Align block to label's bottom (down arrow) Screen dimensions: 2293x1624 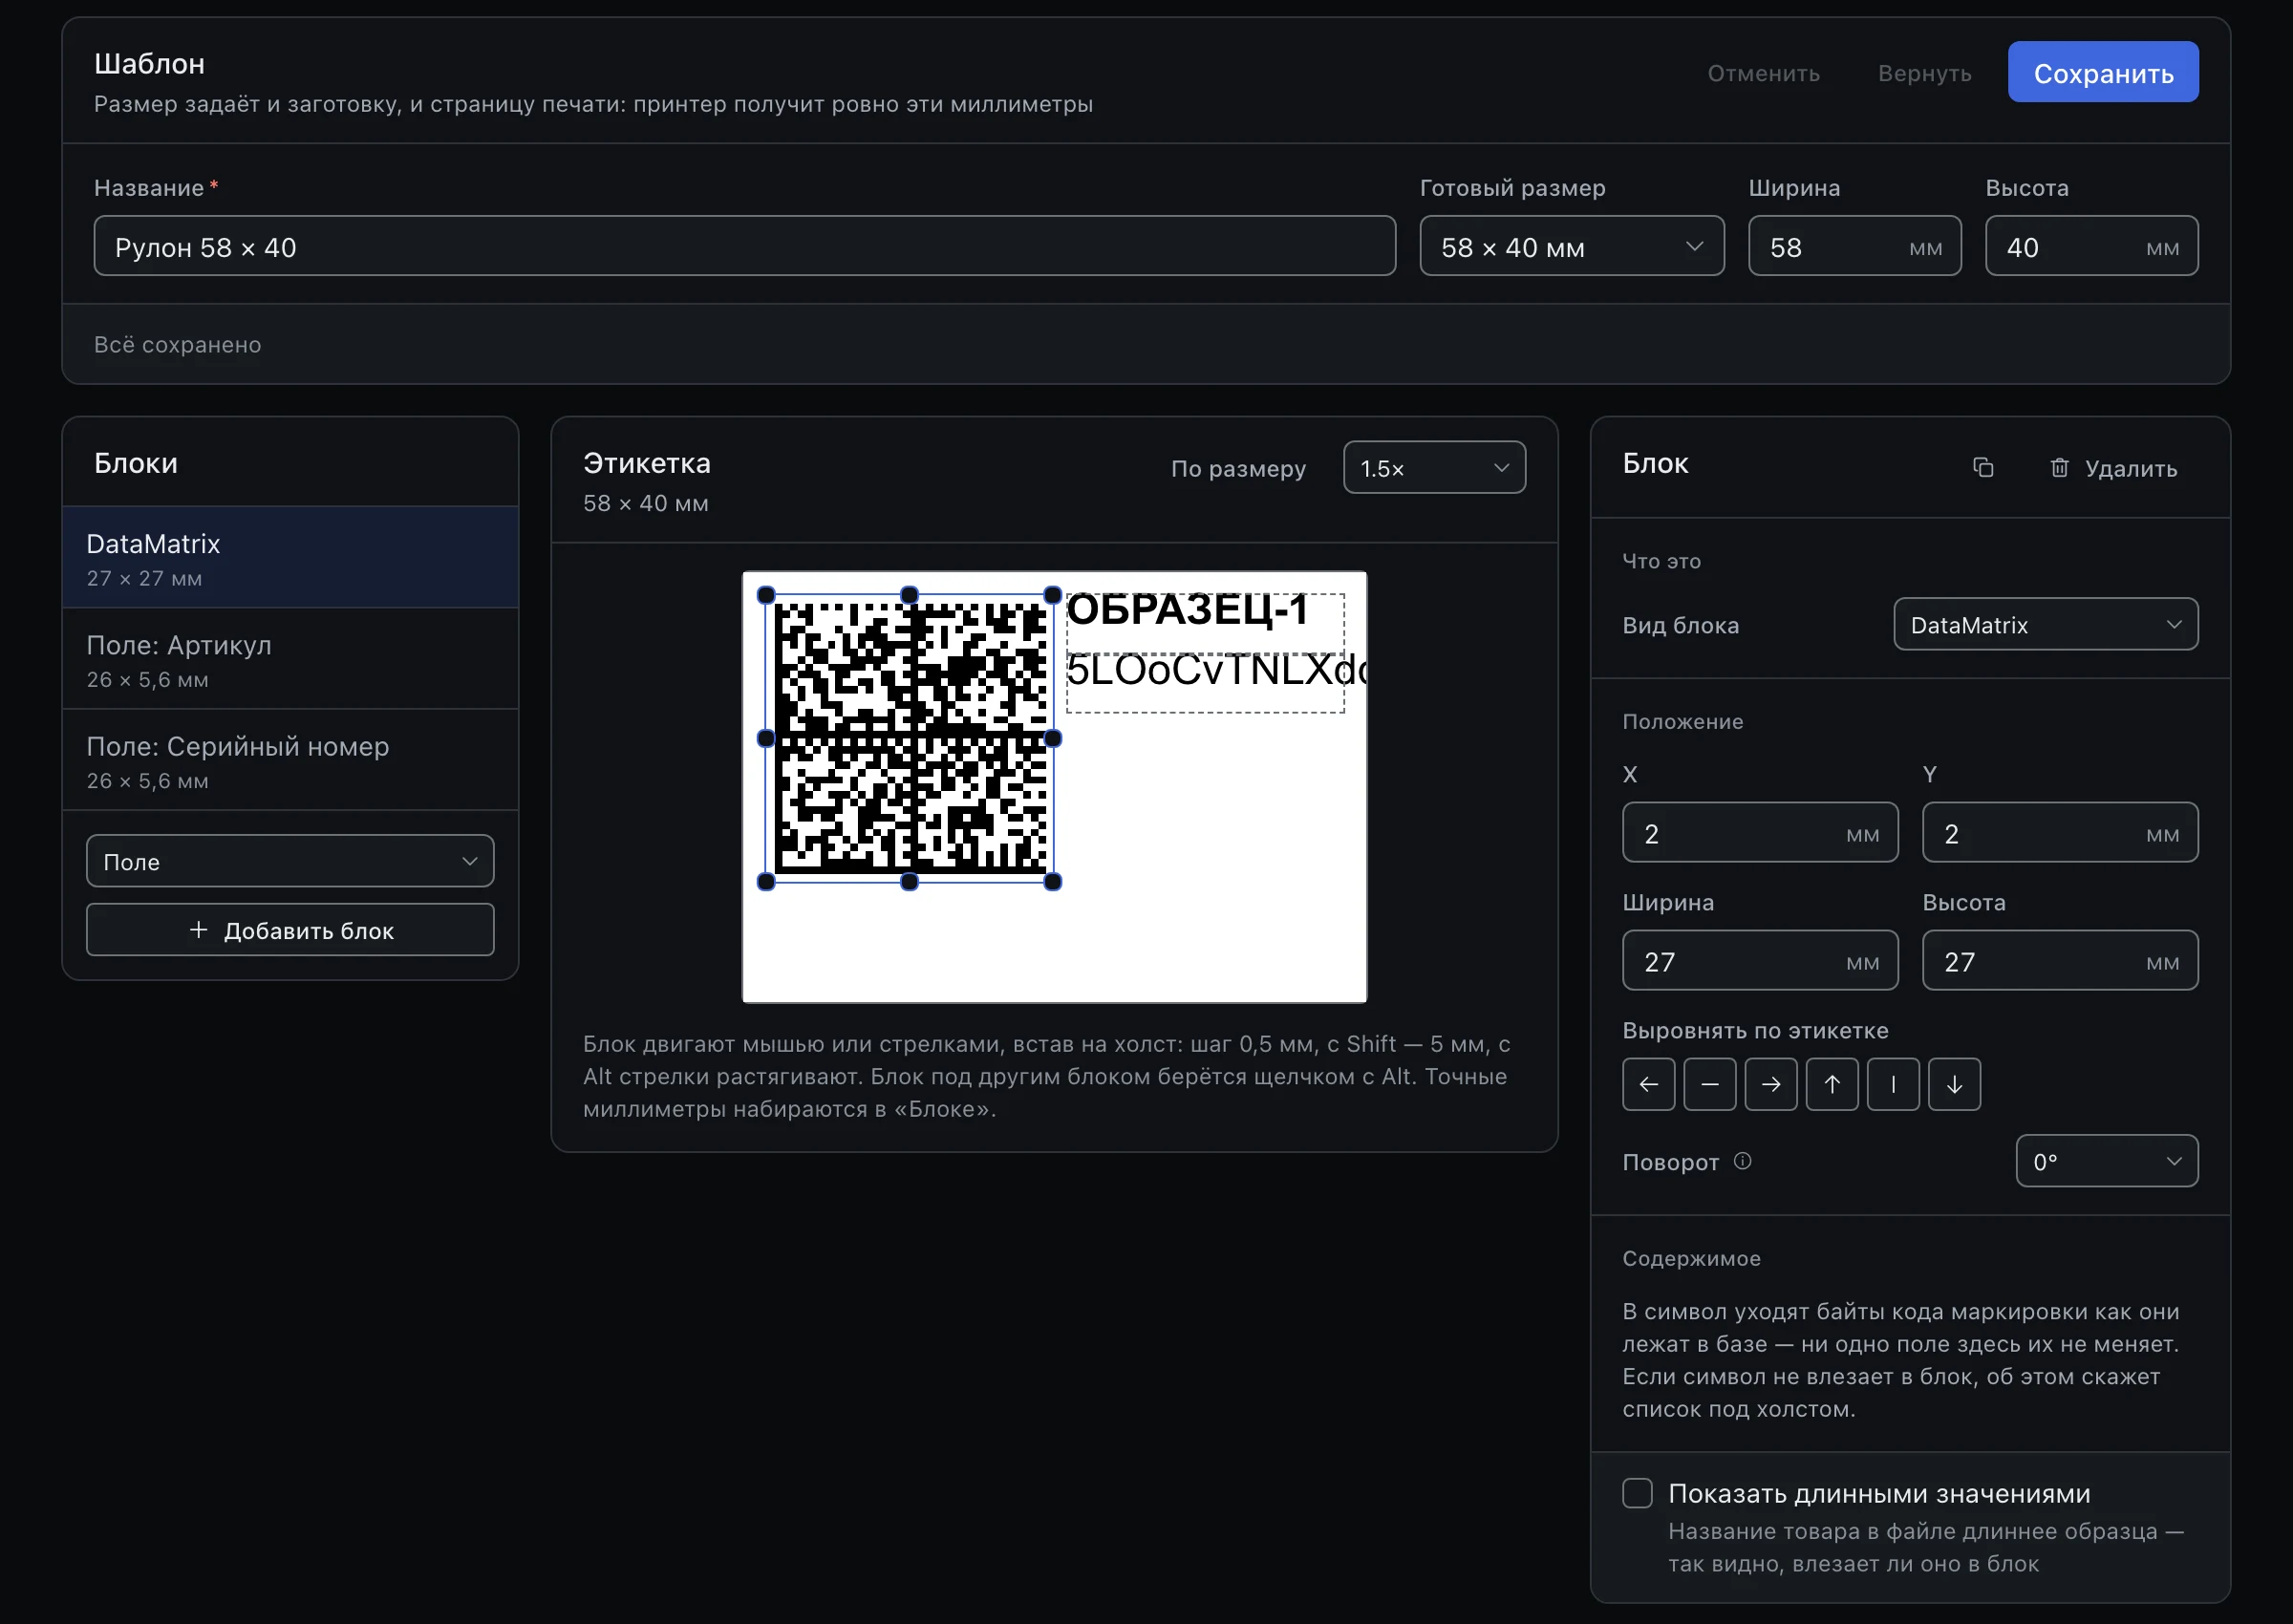[1954, 1084]
